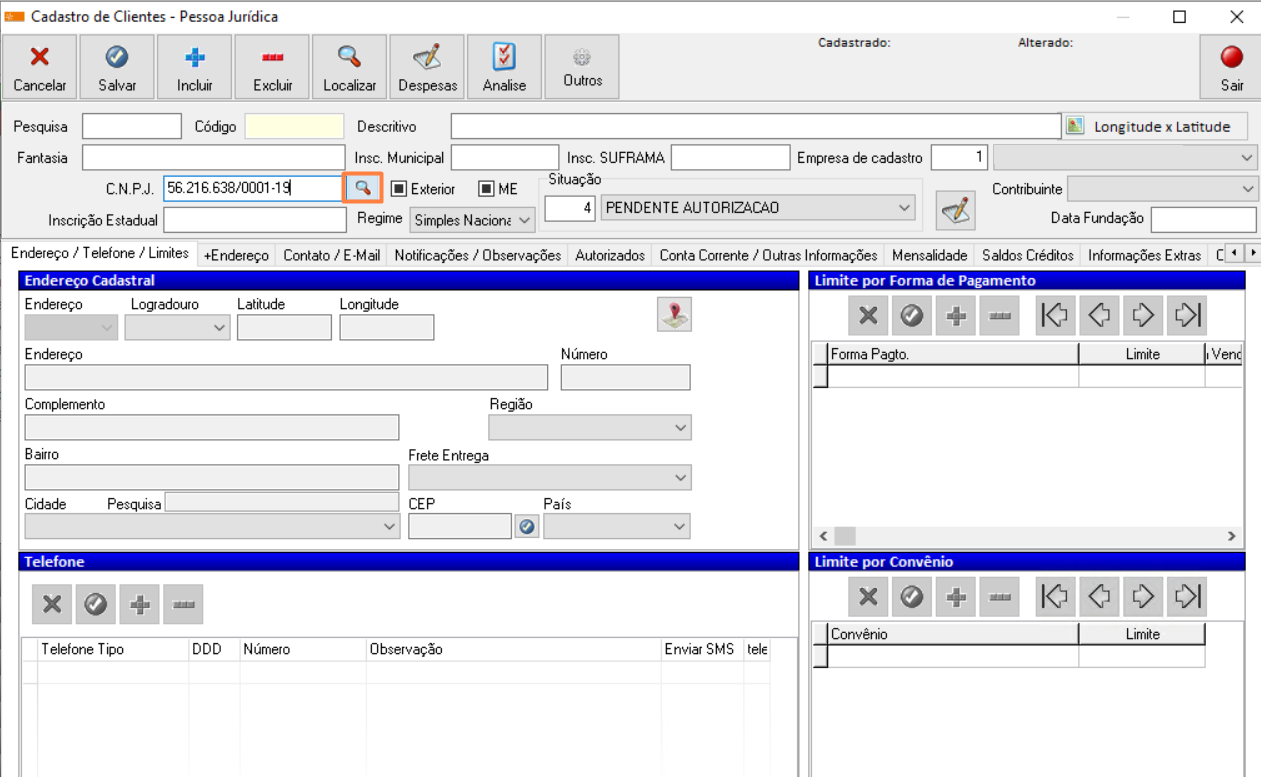This screenshot has width=1261, height=777.
Task: Click the Data Fundação field
Action: [x=1204, y=219]
